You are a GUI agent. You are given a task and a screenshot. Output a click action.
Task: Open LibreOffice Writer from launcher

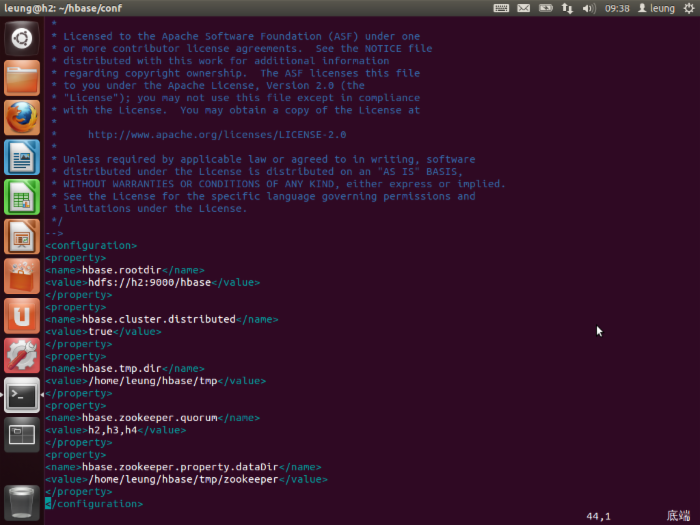click(21, 158)
